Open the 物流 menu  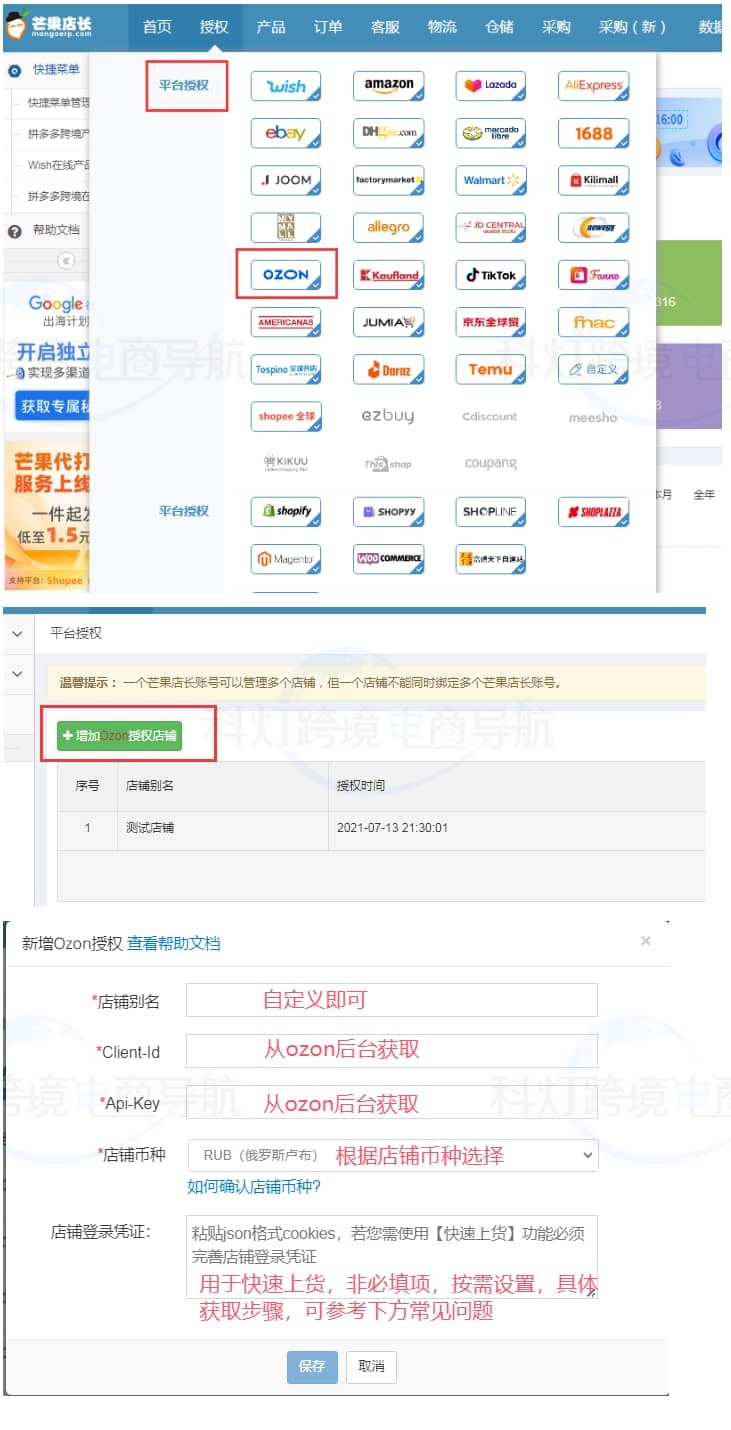point(442,27)
